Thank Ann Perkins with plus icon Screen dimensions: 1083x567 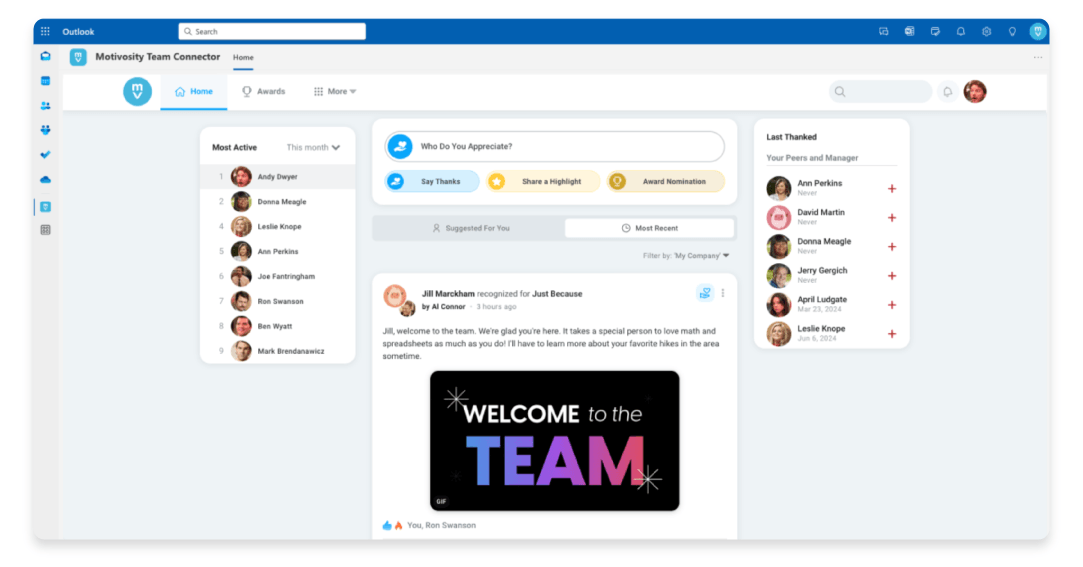[x=892, y=189]
